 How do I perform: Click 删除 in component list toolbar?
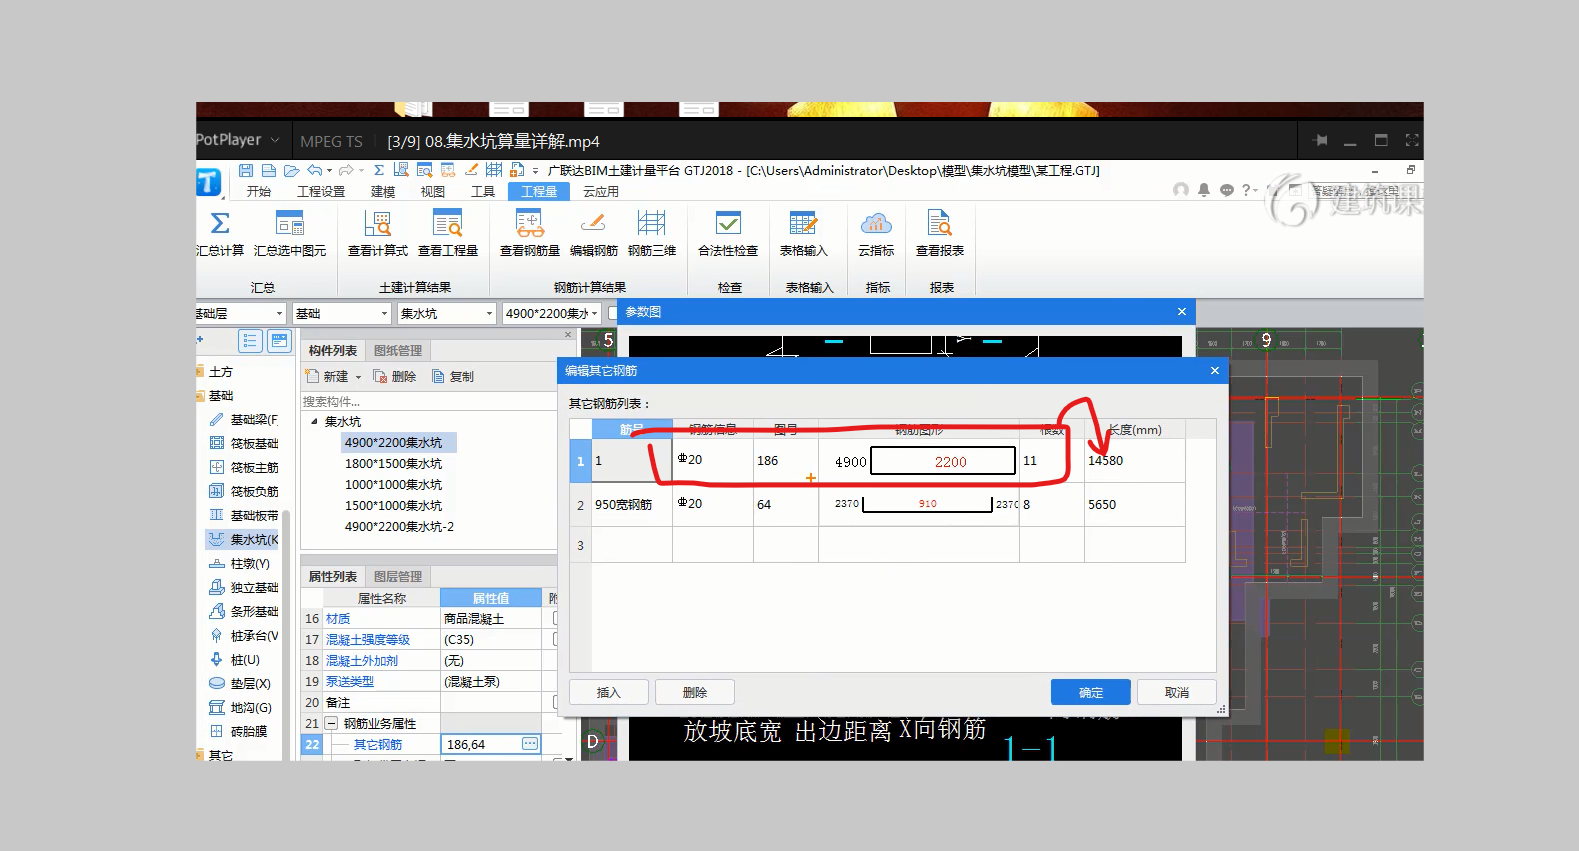coord(394,377)
